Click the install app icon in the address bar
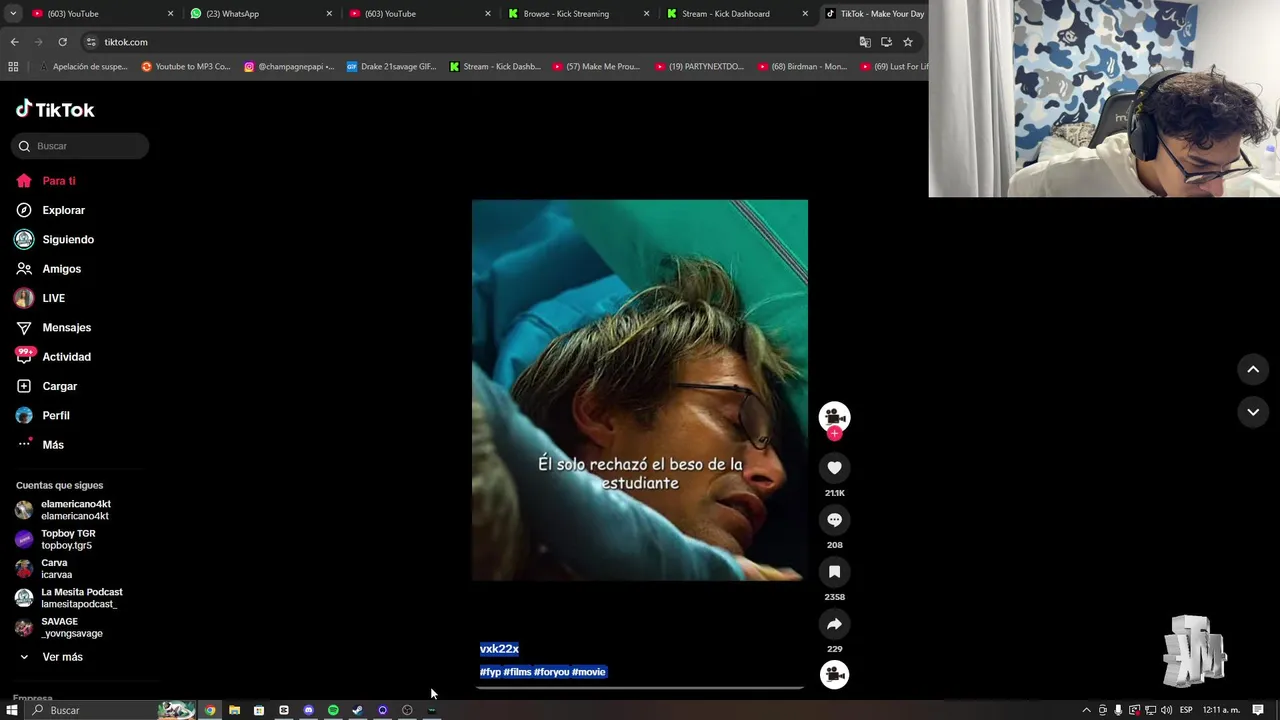 click(x=886, y=42)
